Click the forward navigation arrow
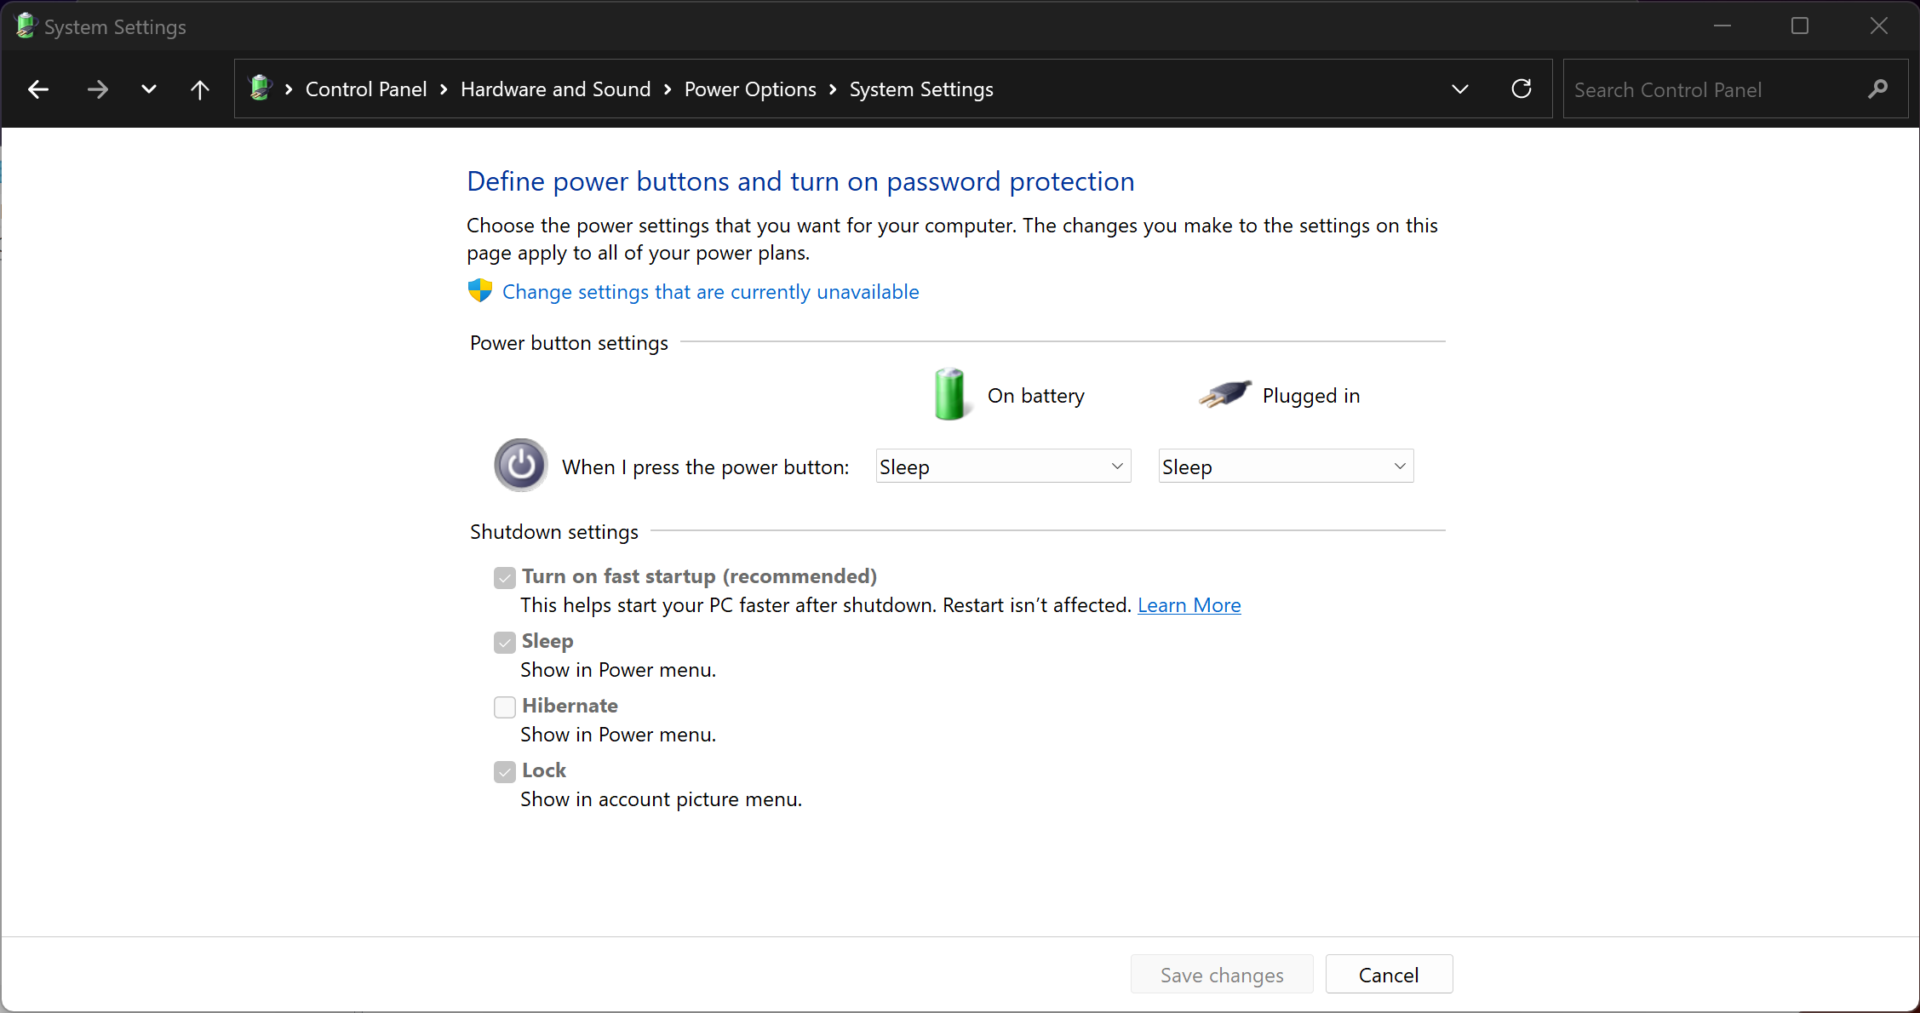This screenshot has height=1013, width=1920. tap(97, 89)
